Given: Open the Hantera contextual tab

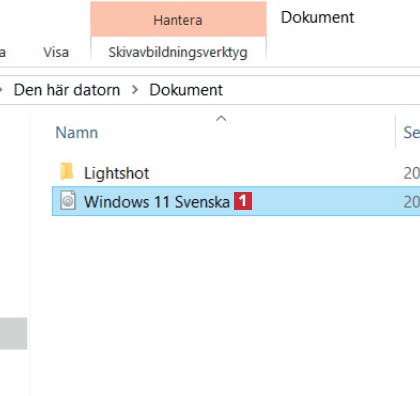Looking at the screenshot, I should click(x=178, y=19).
